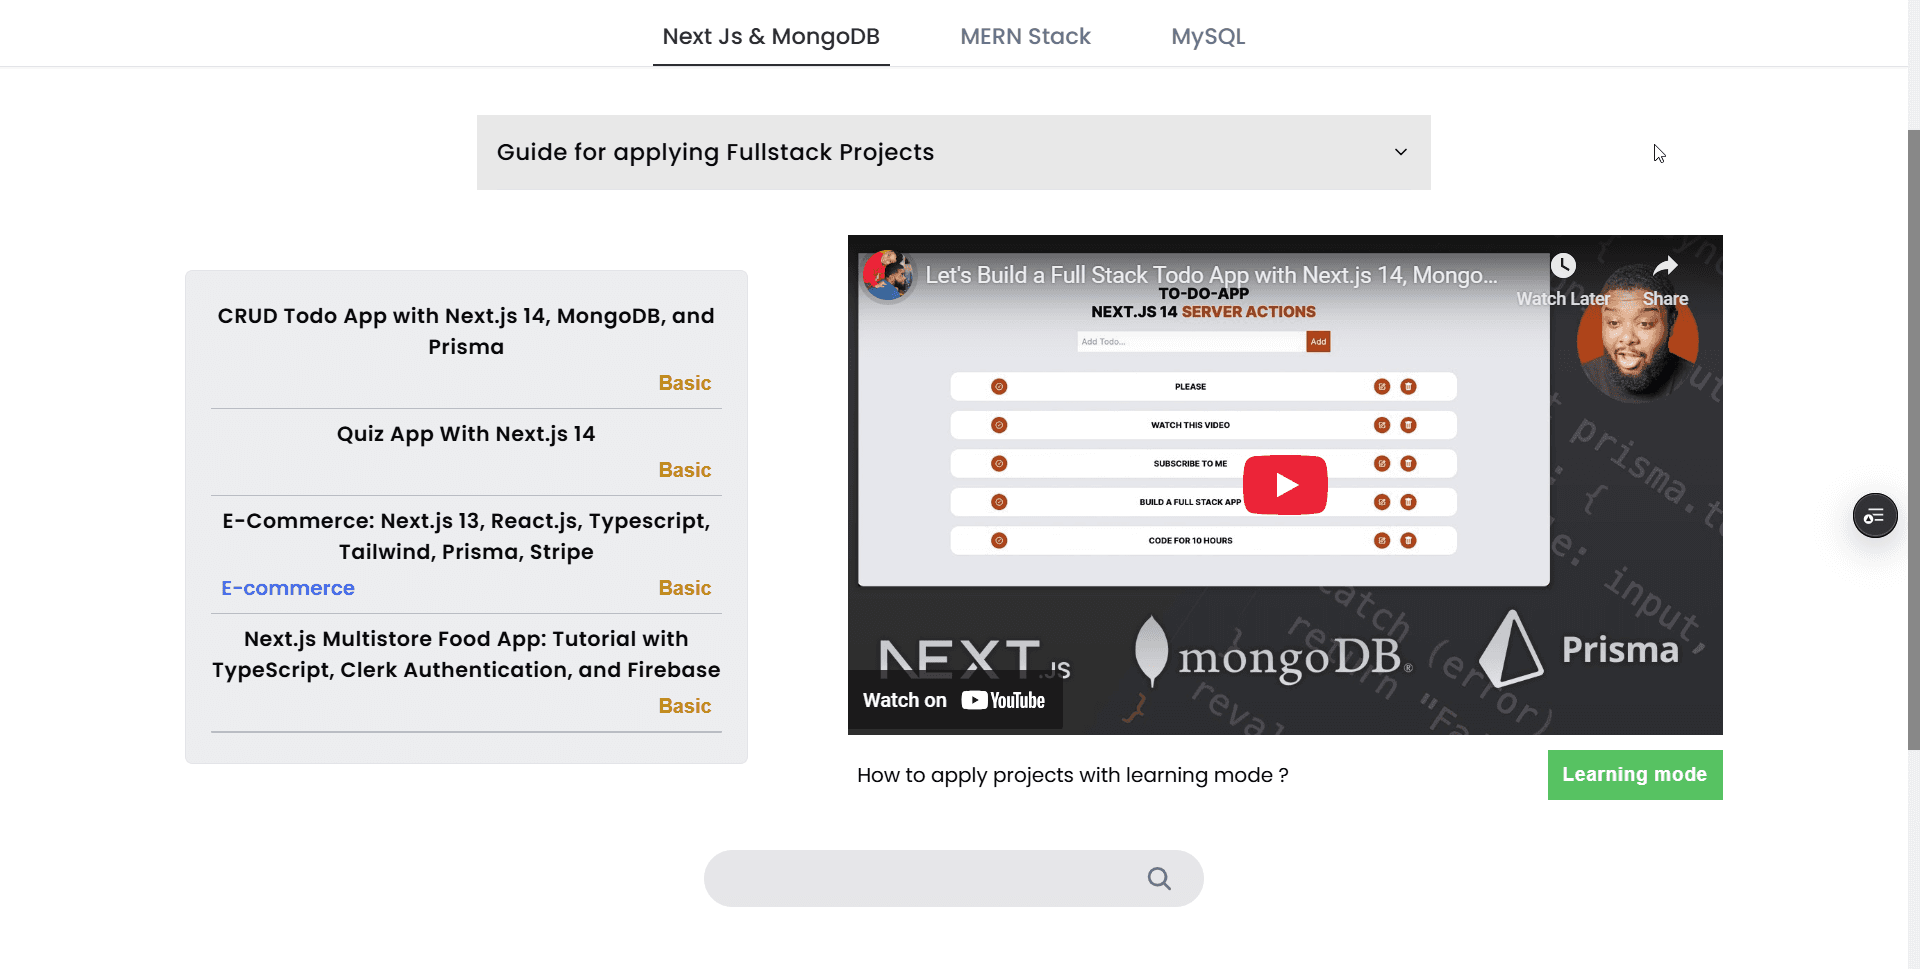Click the magnifying glass search icon
1920x969 pixels.
click(1159, 878)
